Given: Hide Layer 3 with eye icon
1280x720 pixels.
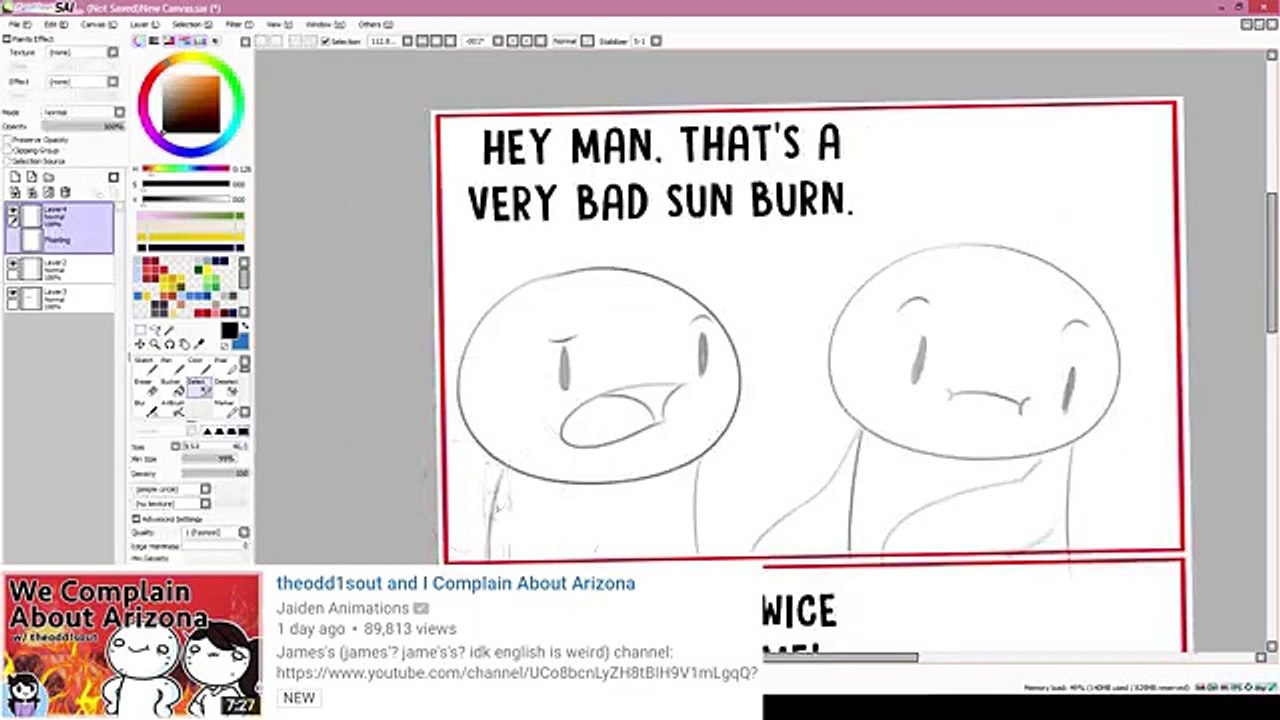Looking at the screenshot, I should (x=13, y=293).
